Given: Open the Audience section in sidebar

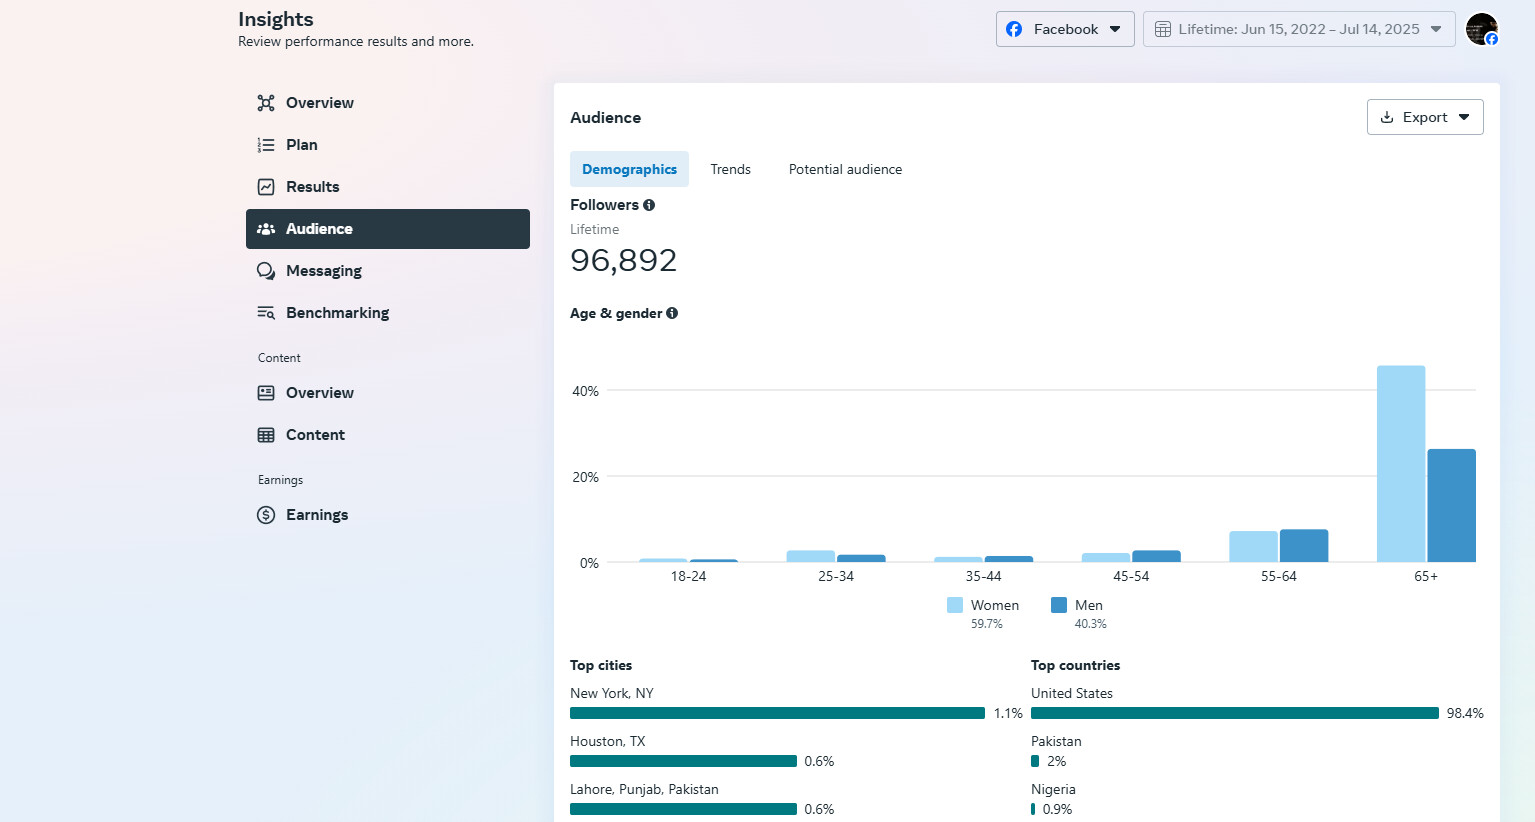Looking at the screenshot, I should pyautogui.click(x=387, y=229).
